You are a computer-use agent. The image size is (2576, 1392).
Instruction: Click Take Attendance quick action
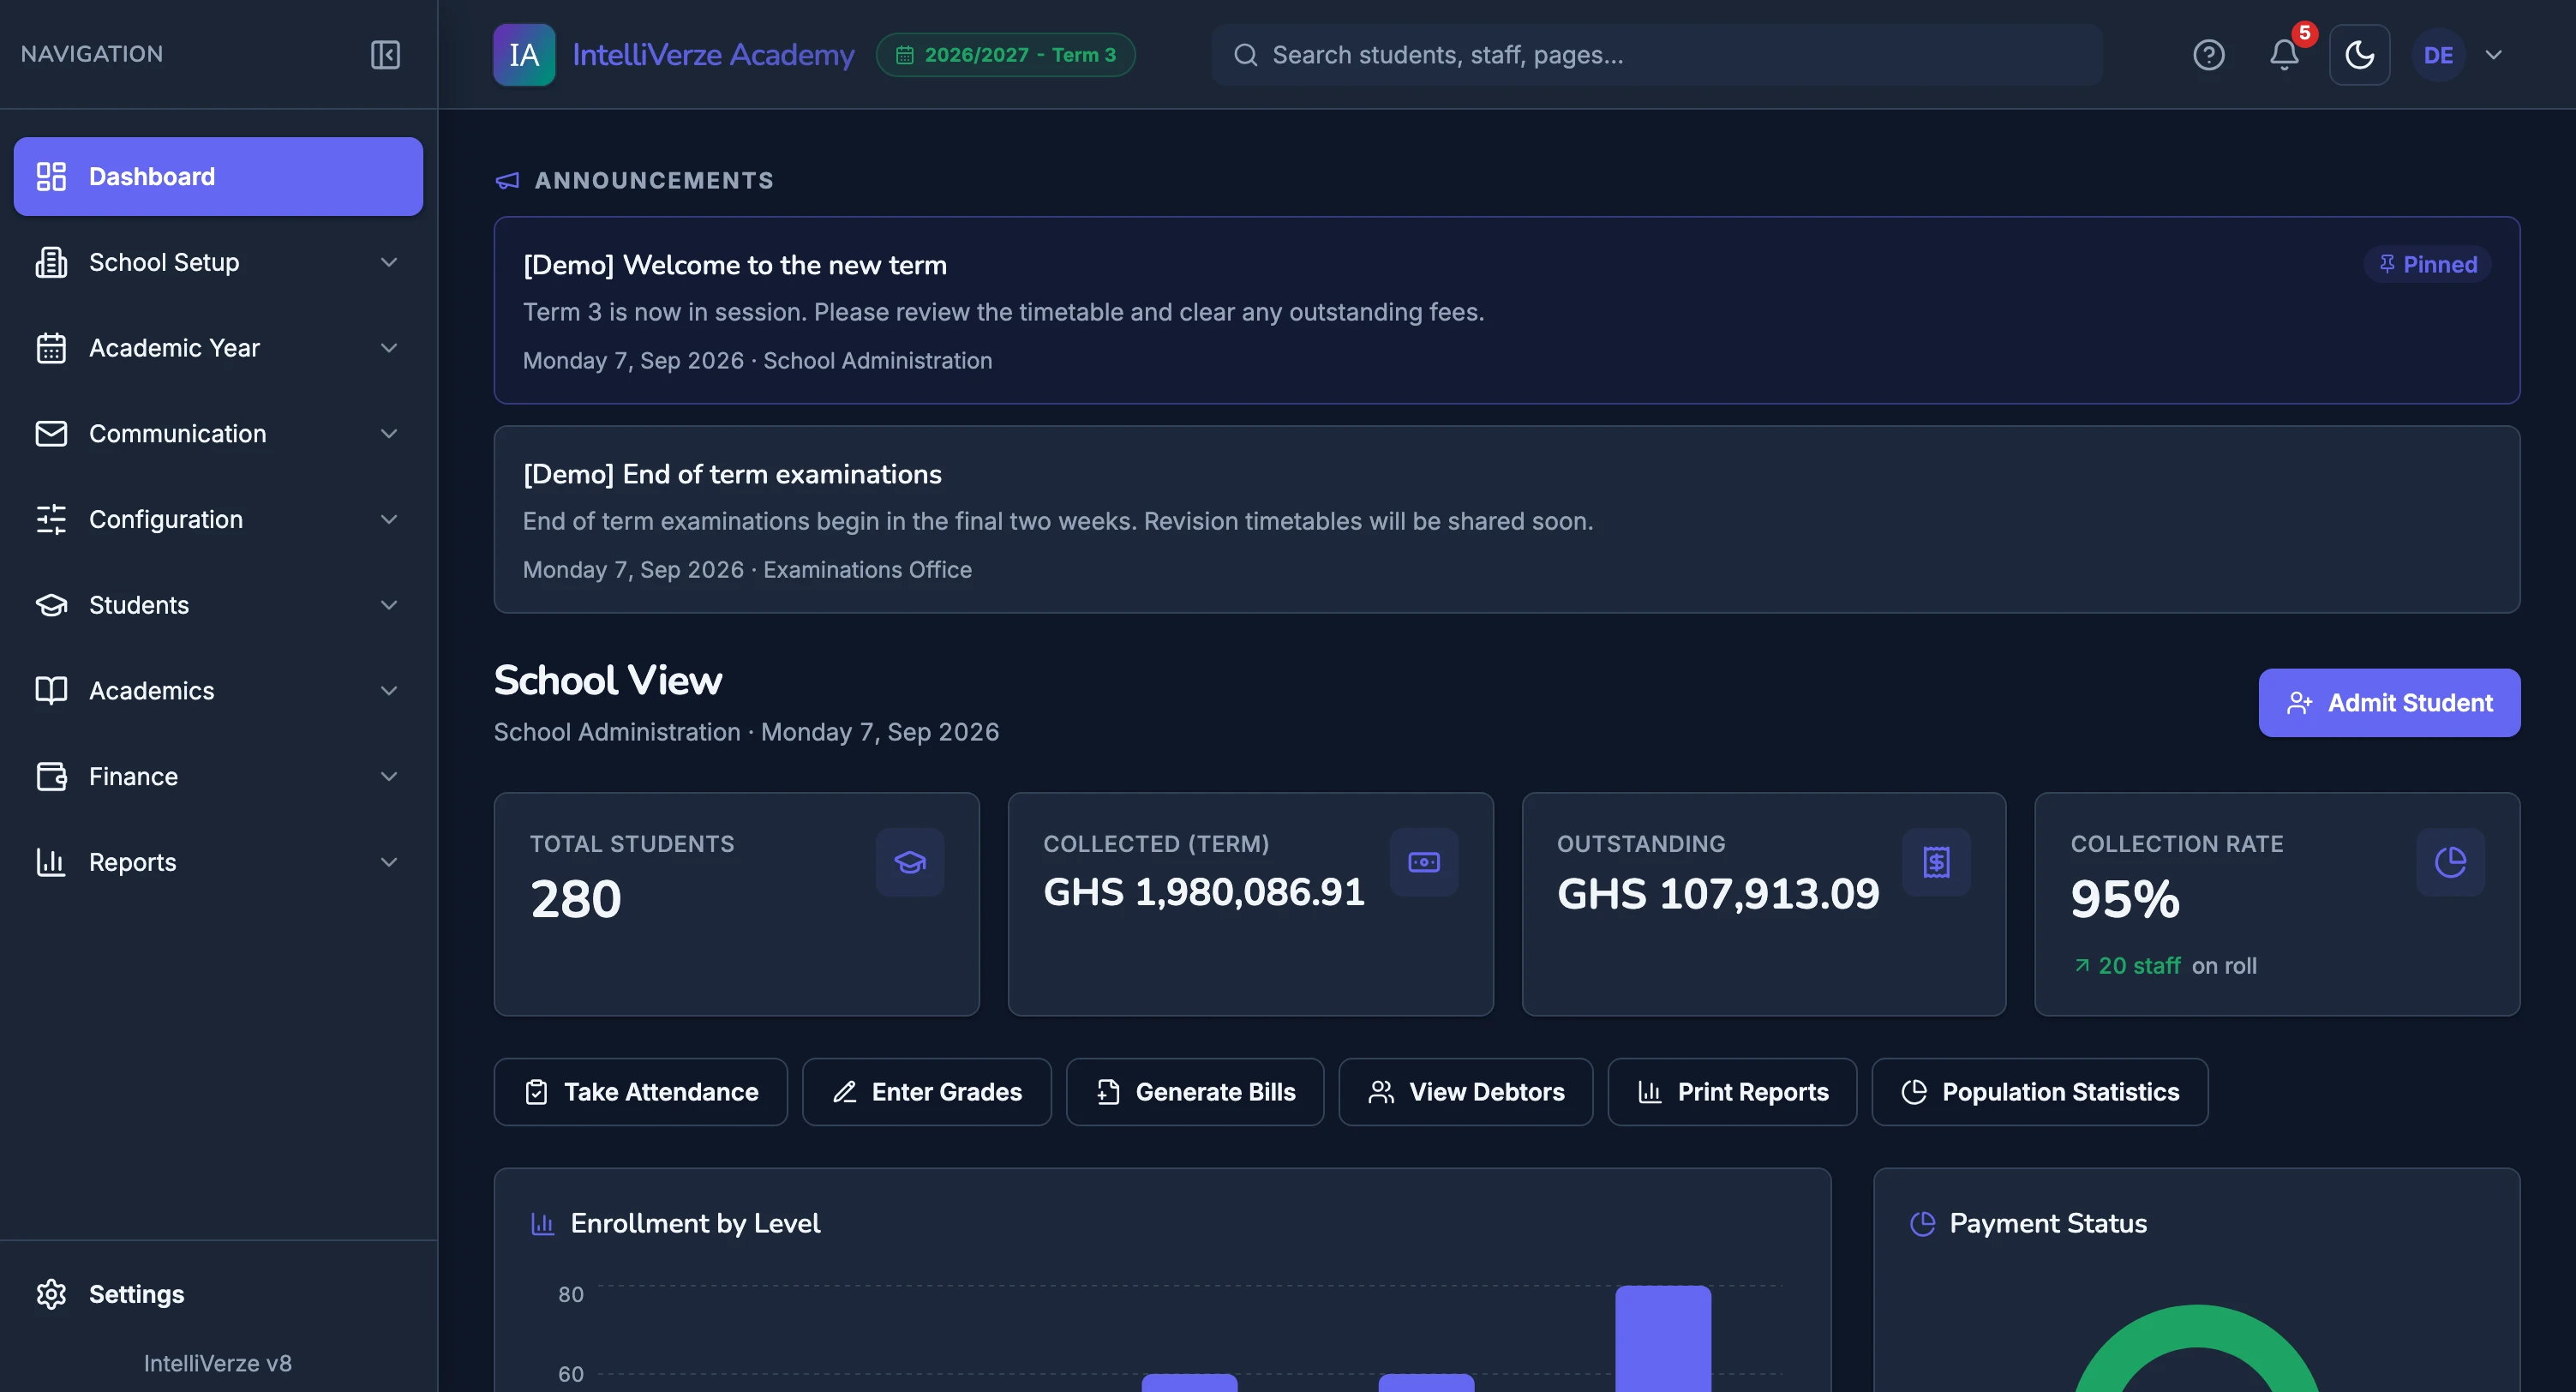click(641, 1092)
